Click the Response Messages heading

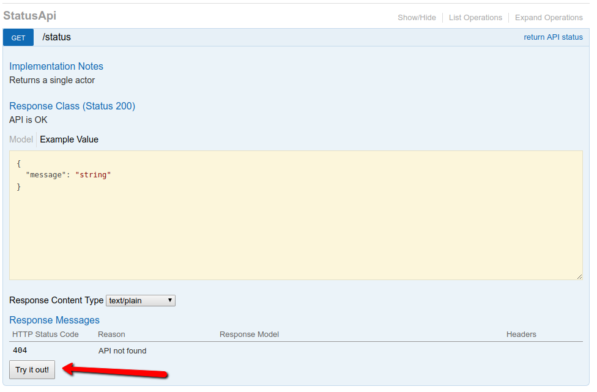pos(54,320)
